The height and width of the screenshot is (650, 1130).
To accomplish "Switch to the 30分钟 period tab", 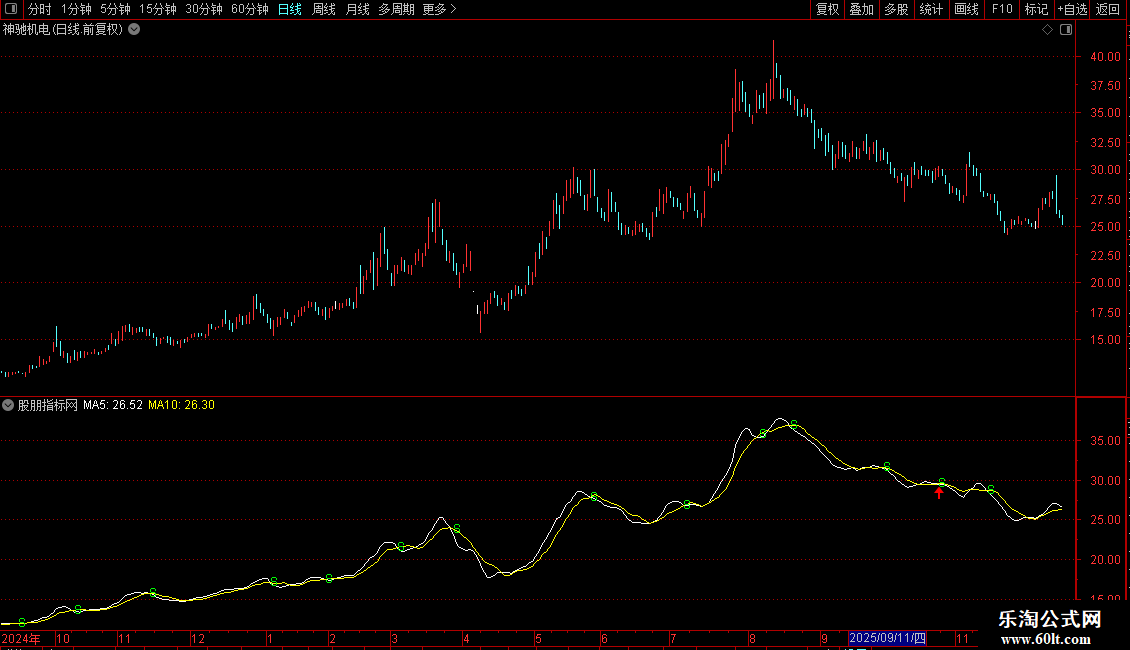I will 204,9.
